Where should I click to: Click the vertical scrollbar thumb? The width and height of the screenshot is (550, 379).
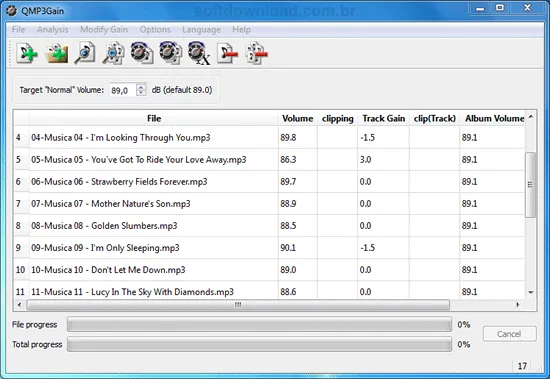pyautogui.click(x=531, y=185)
